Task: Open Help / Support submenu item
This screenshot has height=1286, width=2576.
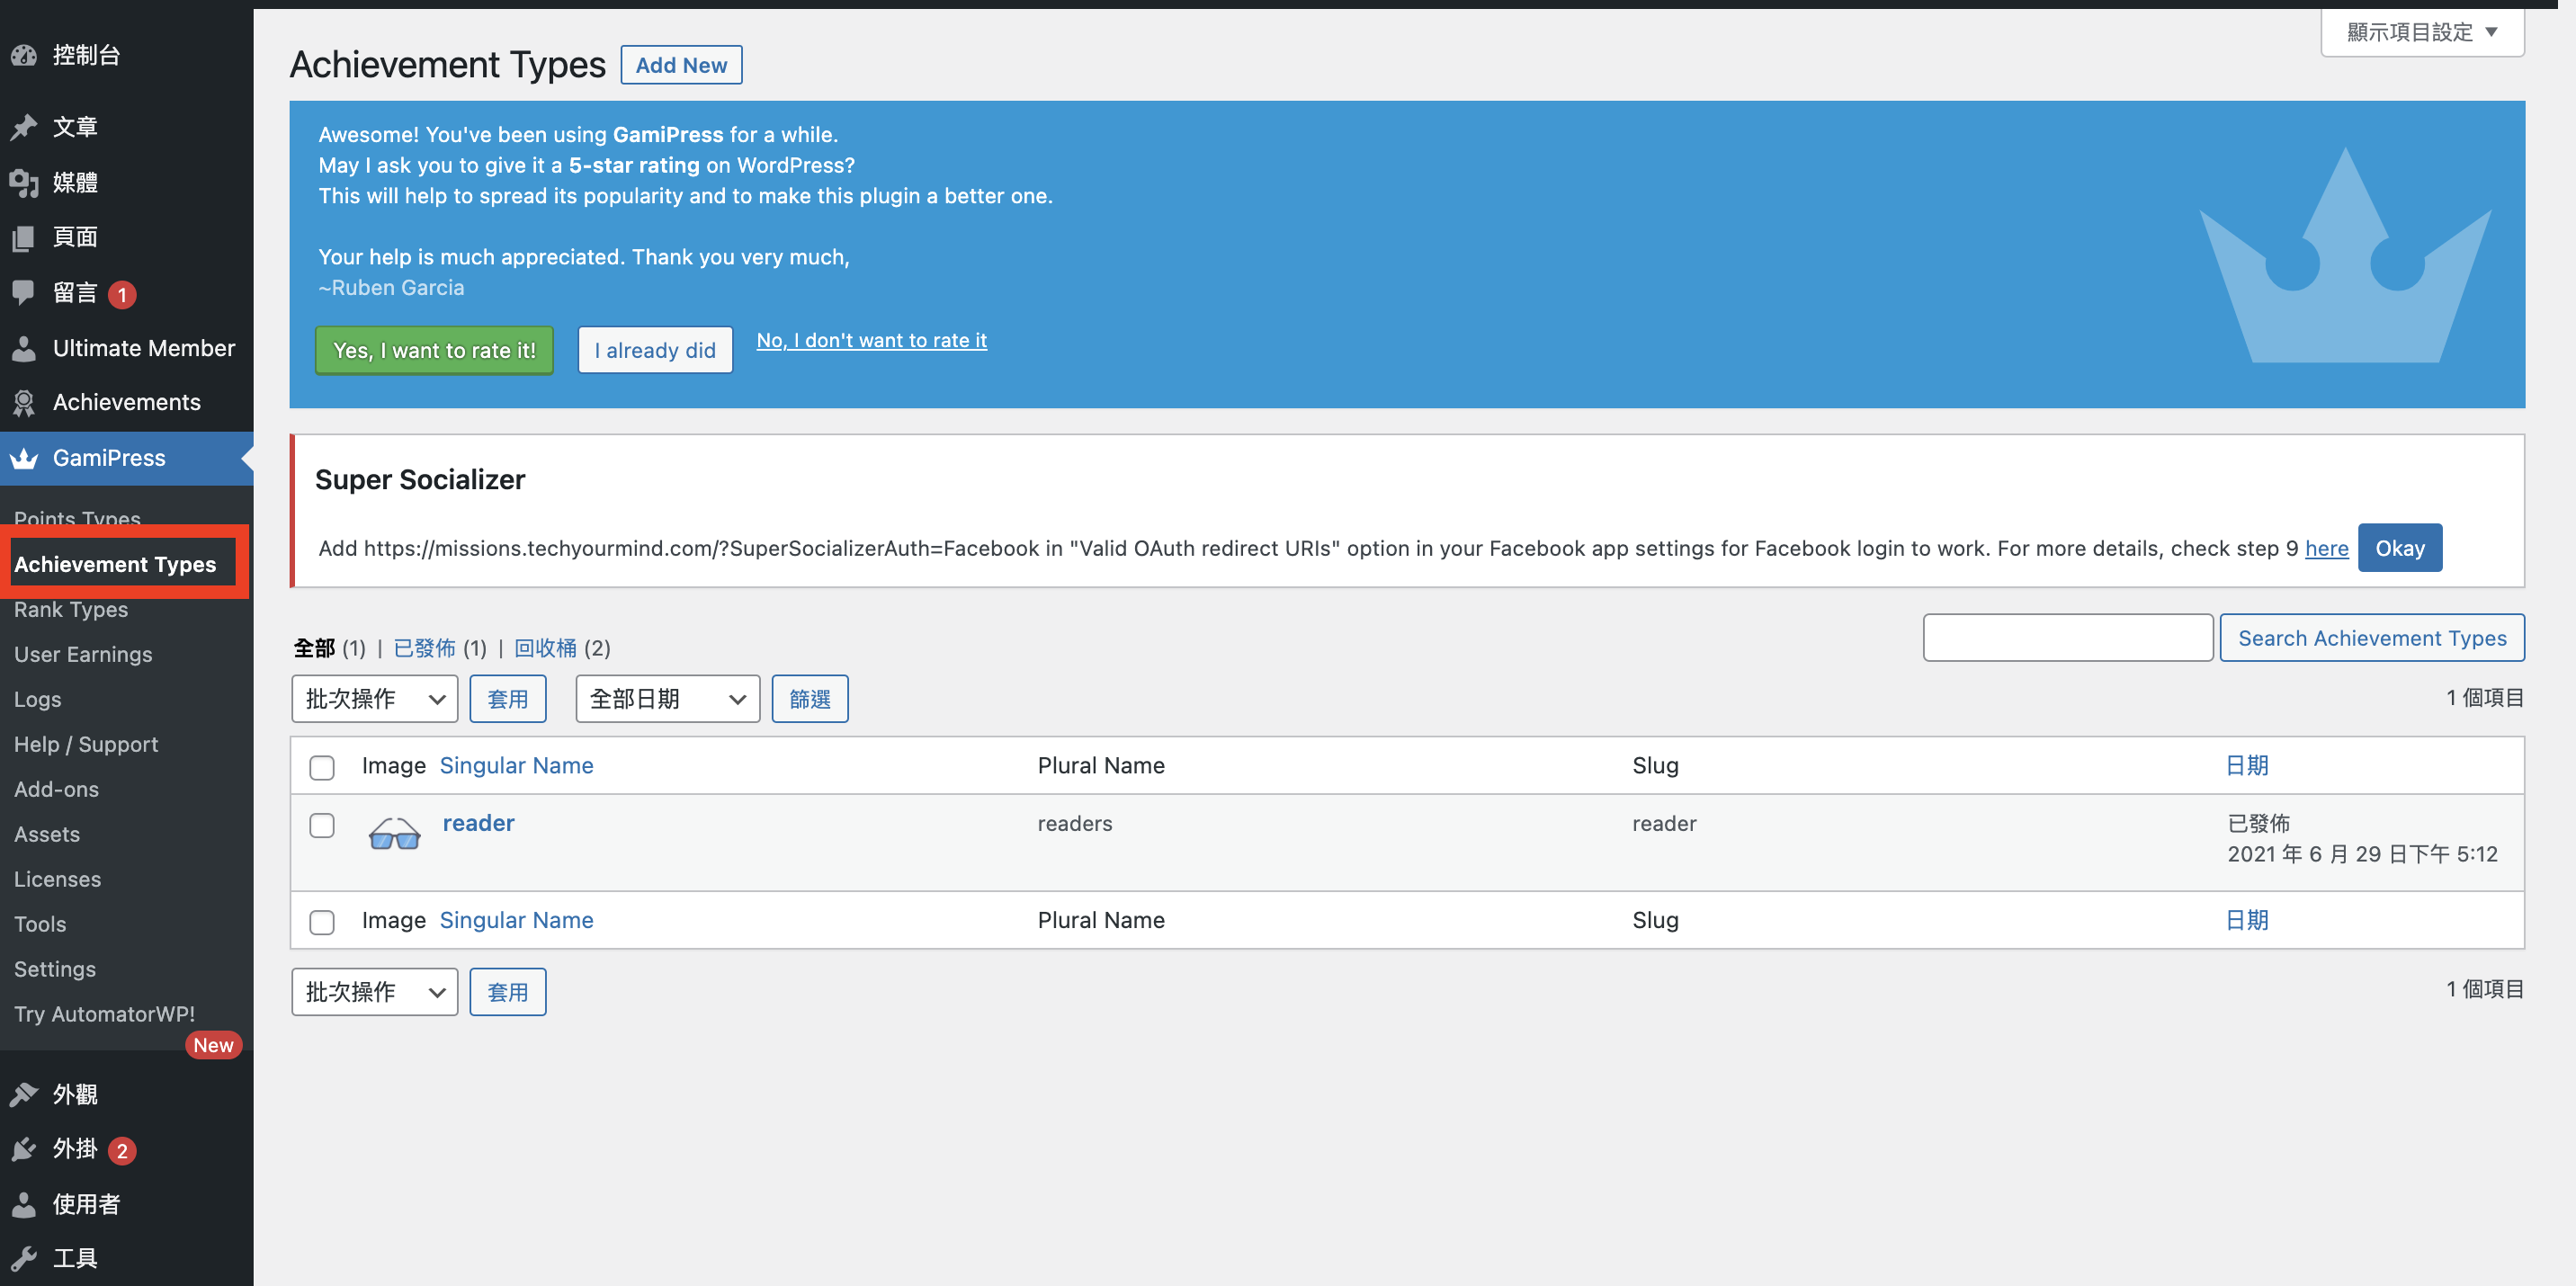Action: (86, 744)
